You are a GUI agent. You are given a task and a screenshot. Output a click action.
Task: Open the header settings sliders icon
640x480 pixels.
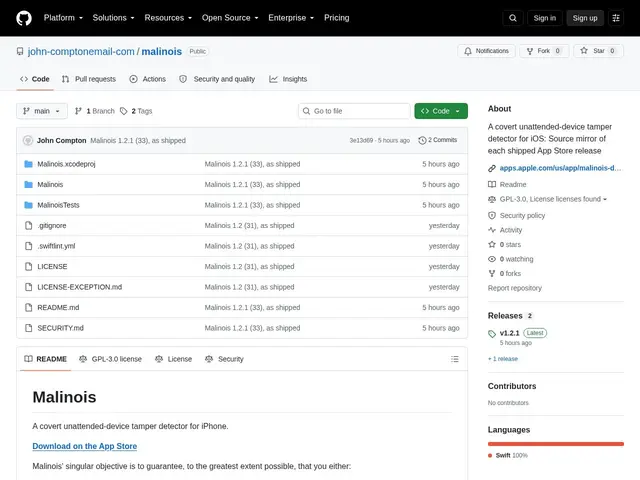coord(616,18)
